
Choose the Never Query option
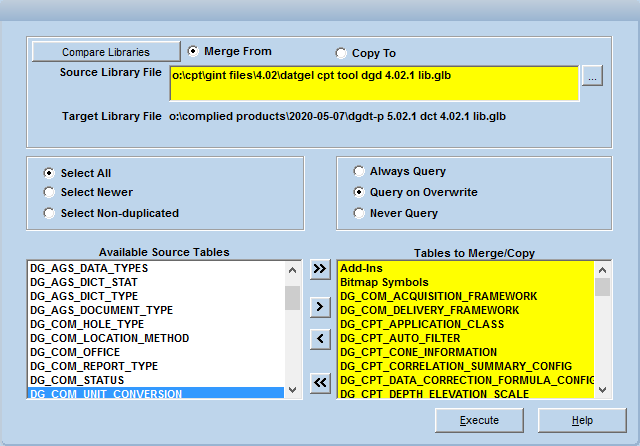[358, 213]
